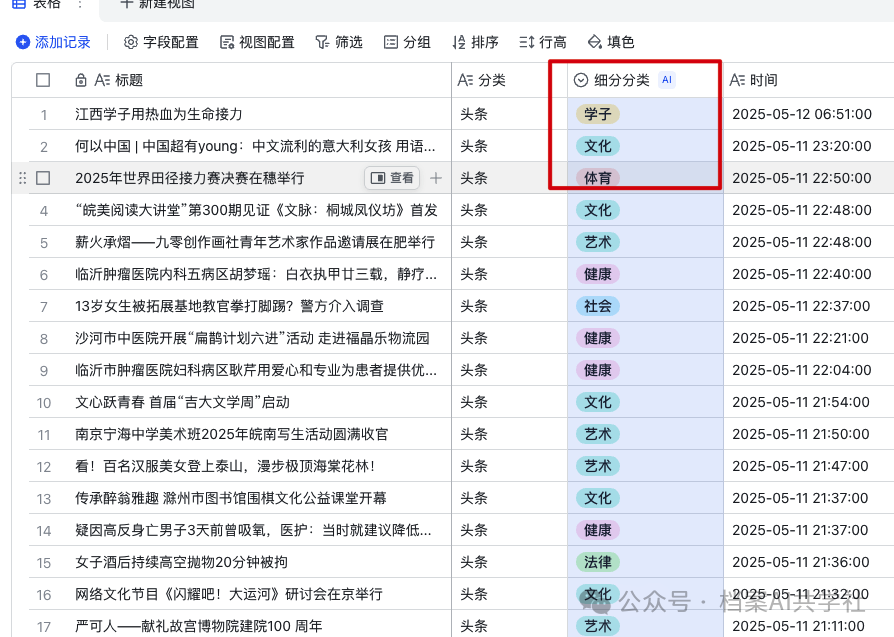Click title 传承醉翁雅趣 滁州市图书馆围棋文化公益课堂开幕
894x637 pixels.
231,498
